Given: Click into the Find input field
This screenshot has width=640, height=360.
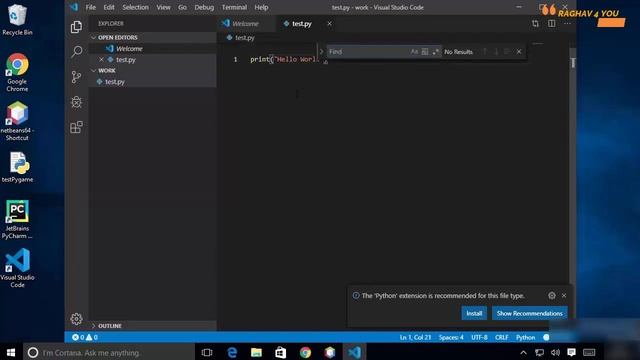Looking at the screenshot, I should (368, 52).
